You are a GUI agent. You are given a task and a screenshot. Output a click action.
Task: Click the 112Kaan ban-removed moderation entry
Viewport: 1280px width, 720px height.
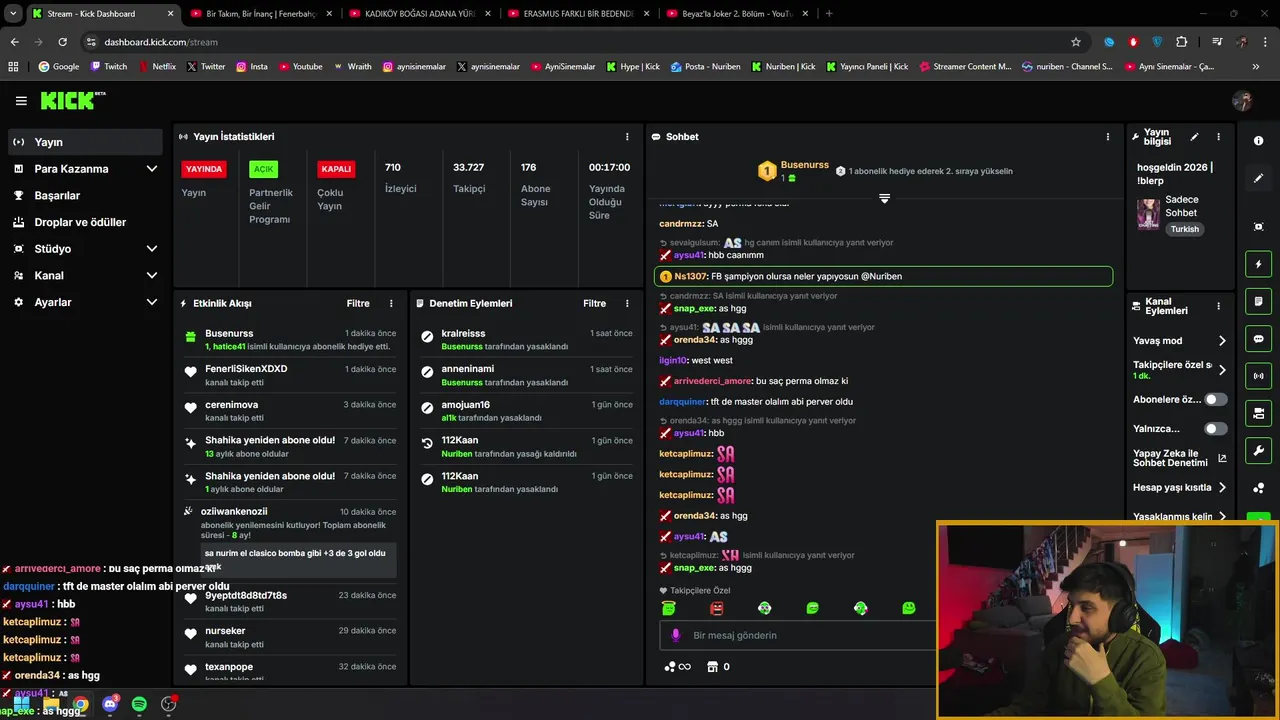pyautogui.click(x=527, y=446)
